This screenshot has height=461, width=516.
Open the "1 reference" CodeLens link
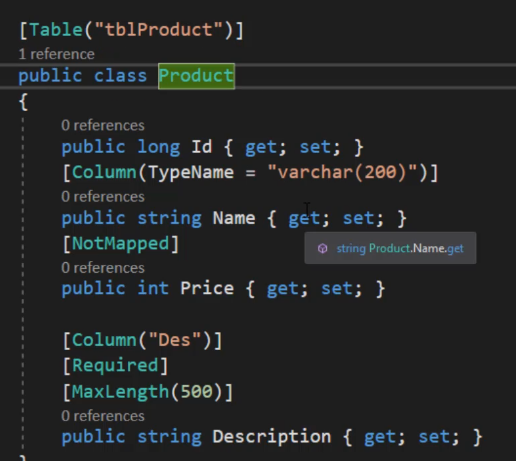[x=57, y=54]
